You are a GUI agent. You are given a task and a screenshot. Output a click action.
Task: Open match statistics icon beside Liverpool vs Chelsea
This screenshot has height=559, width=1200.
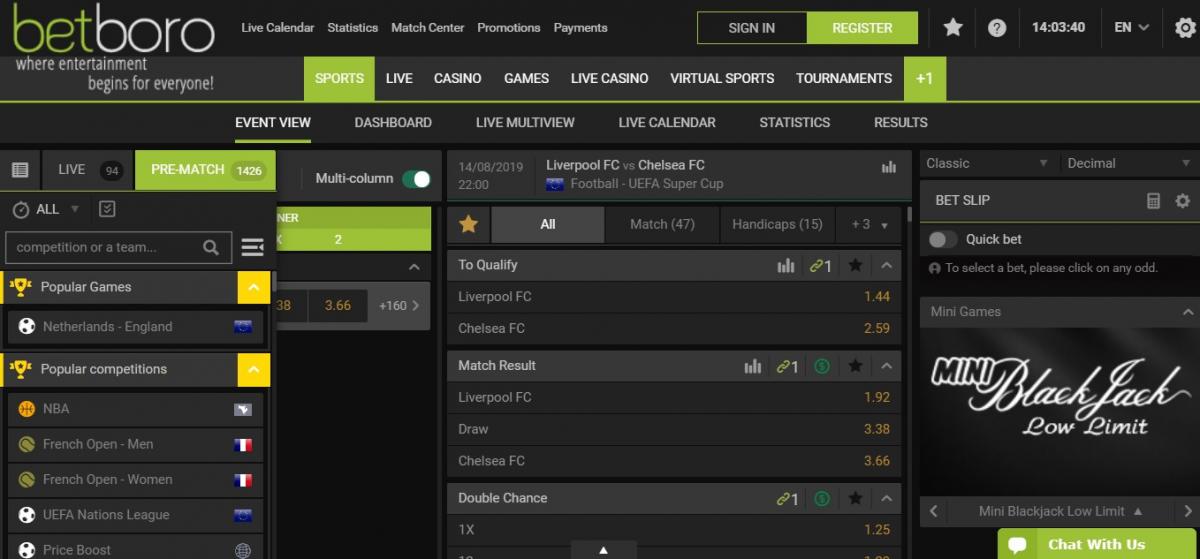pos(889,168)
